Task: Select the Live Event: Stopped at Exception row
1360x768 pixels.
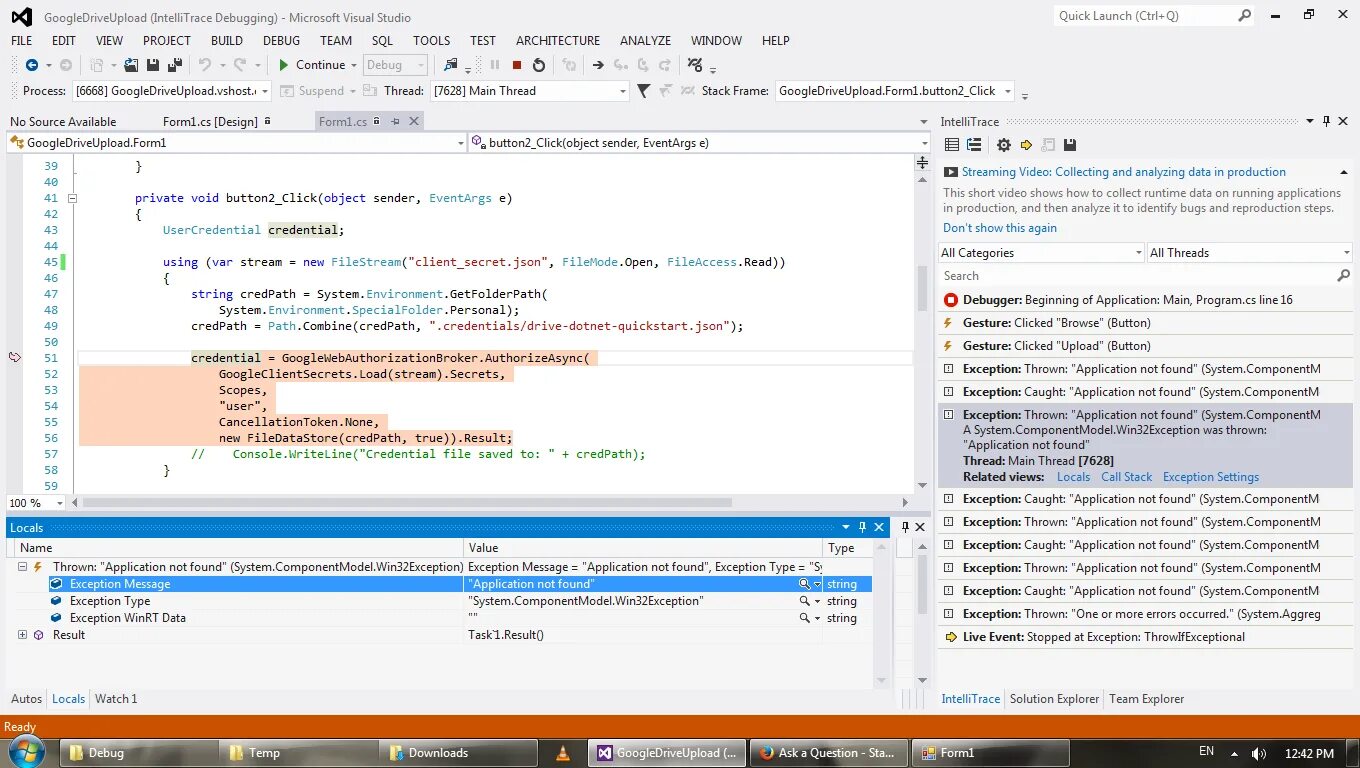Action: point(1146,637)
